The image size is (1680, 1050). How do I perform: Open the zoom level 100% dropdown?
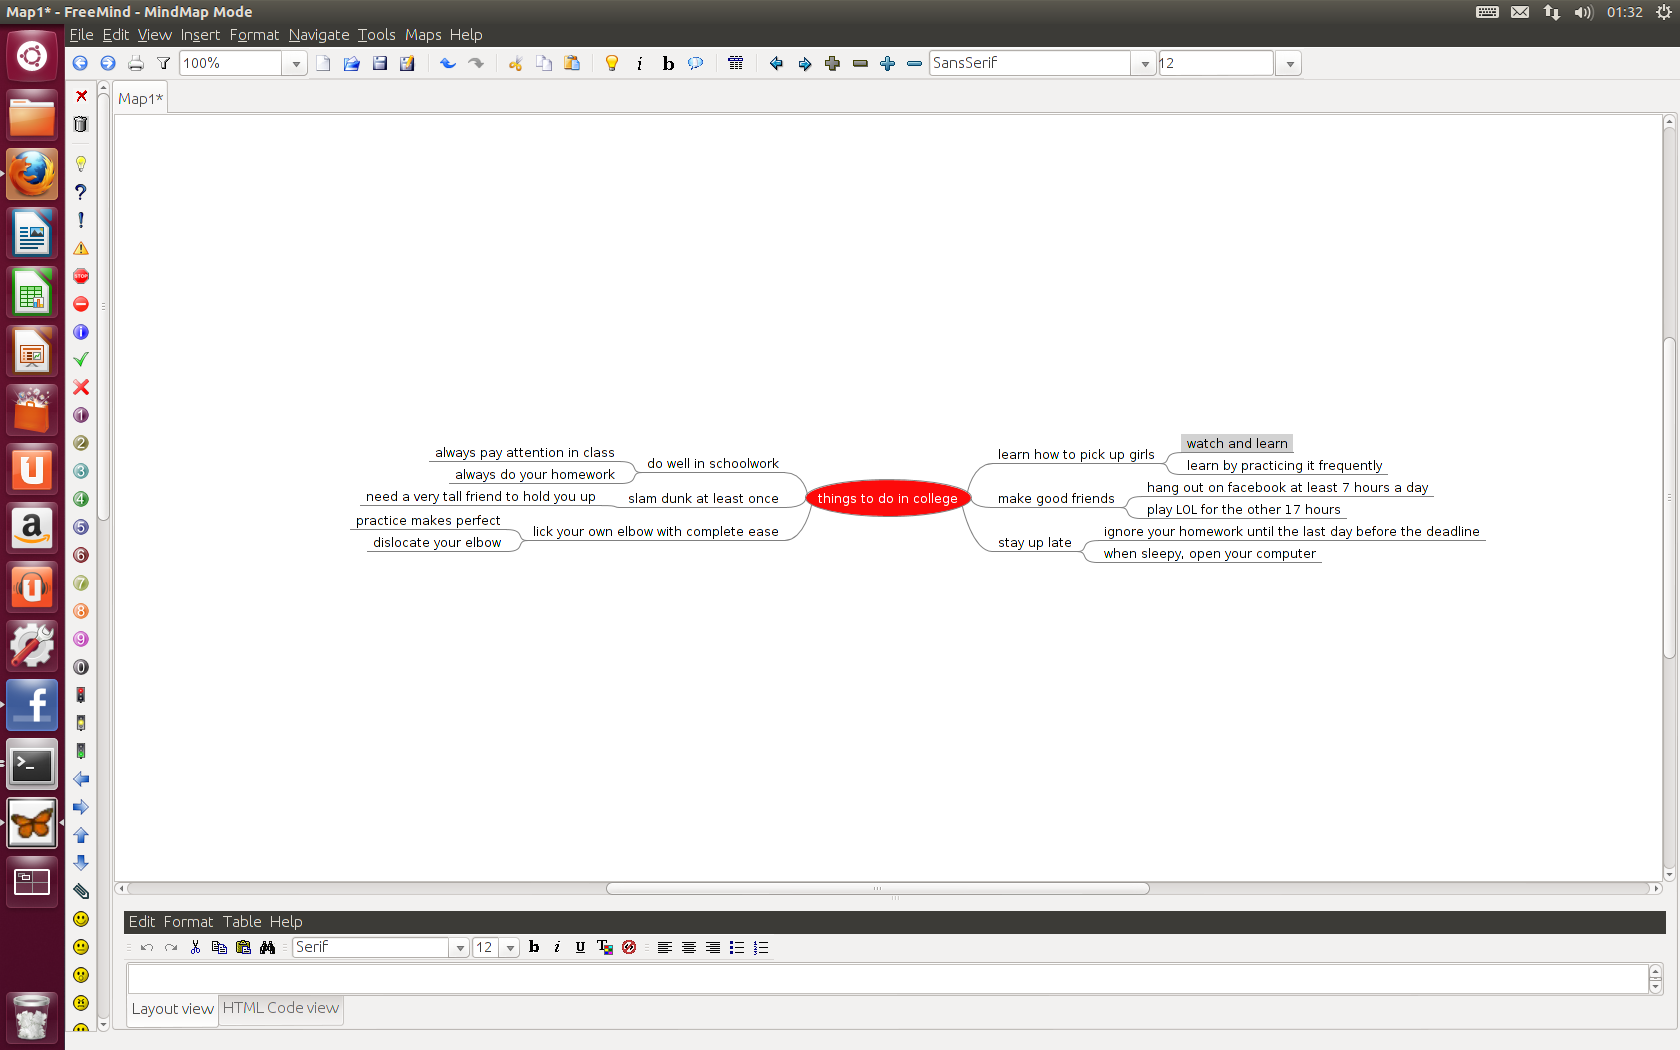[295, 63]
